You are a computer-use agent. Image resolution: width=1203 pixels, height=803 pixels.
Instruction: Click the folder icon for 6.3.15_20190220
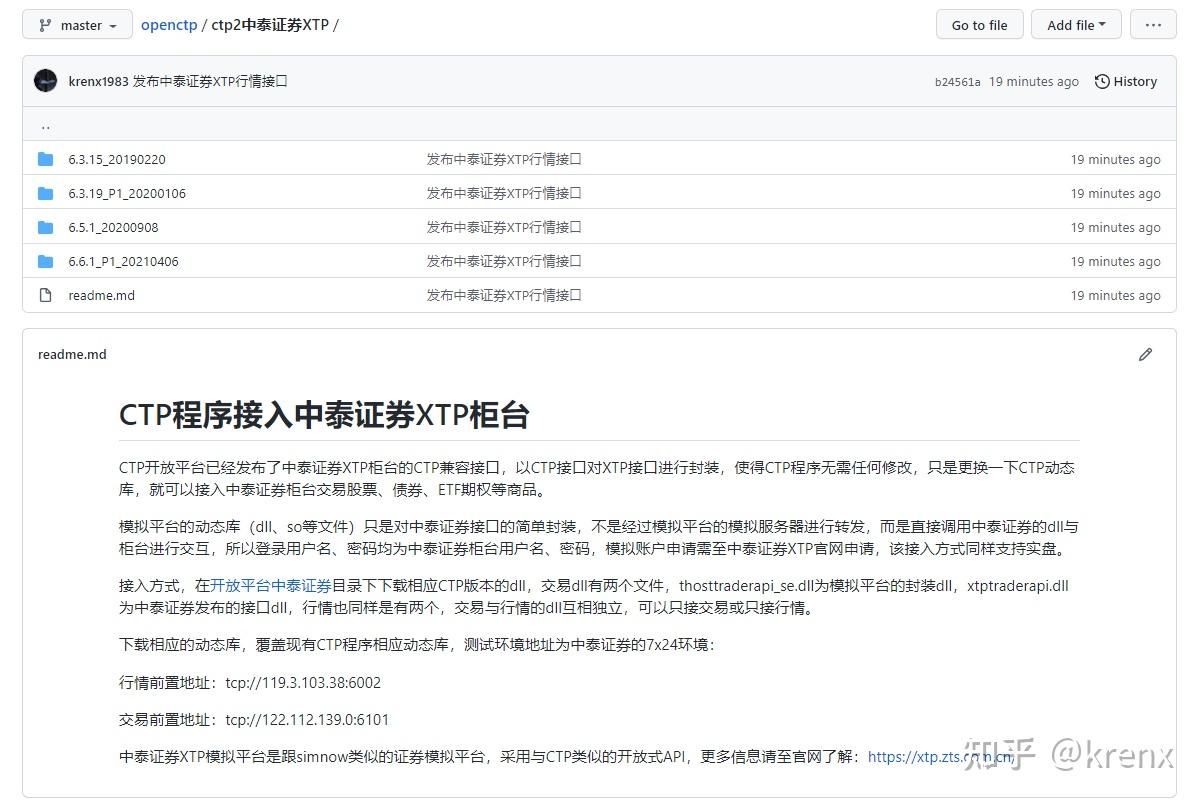click(x=46, y=158)
